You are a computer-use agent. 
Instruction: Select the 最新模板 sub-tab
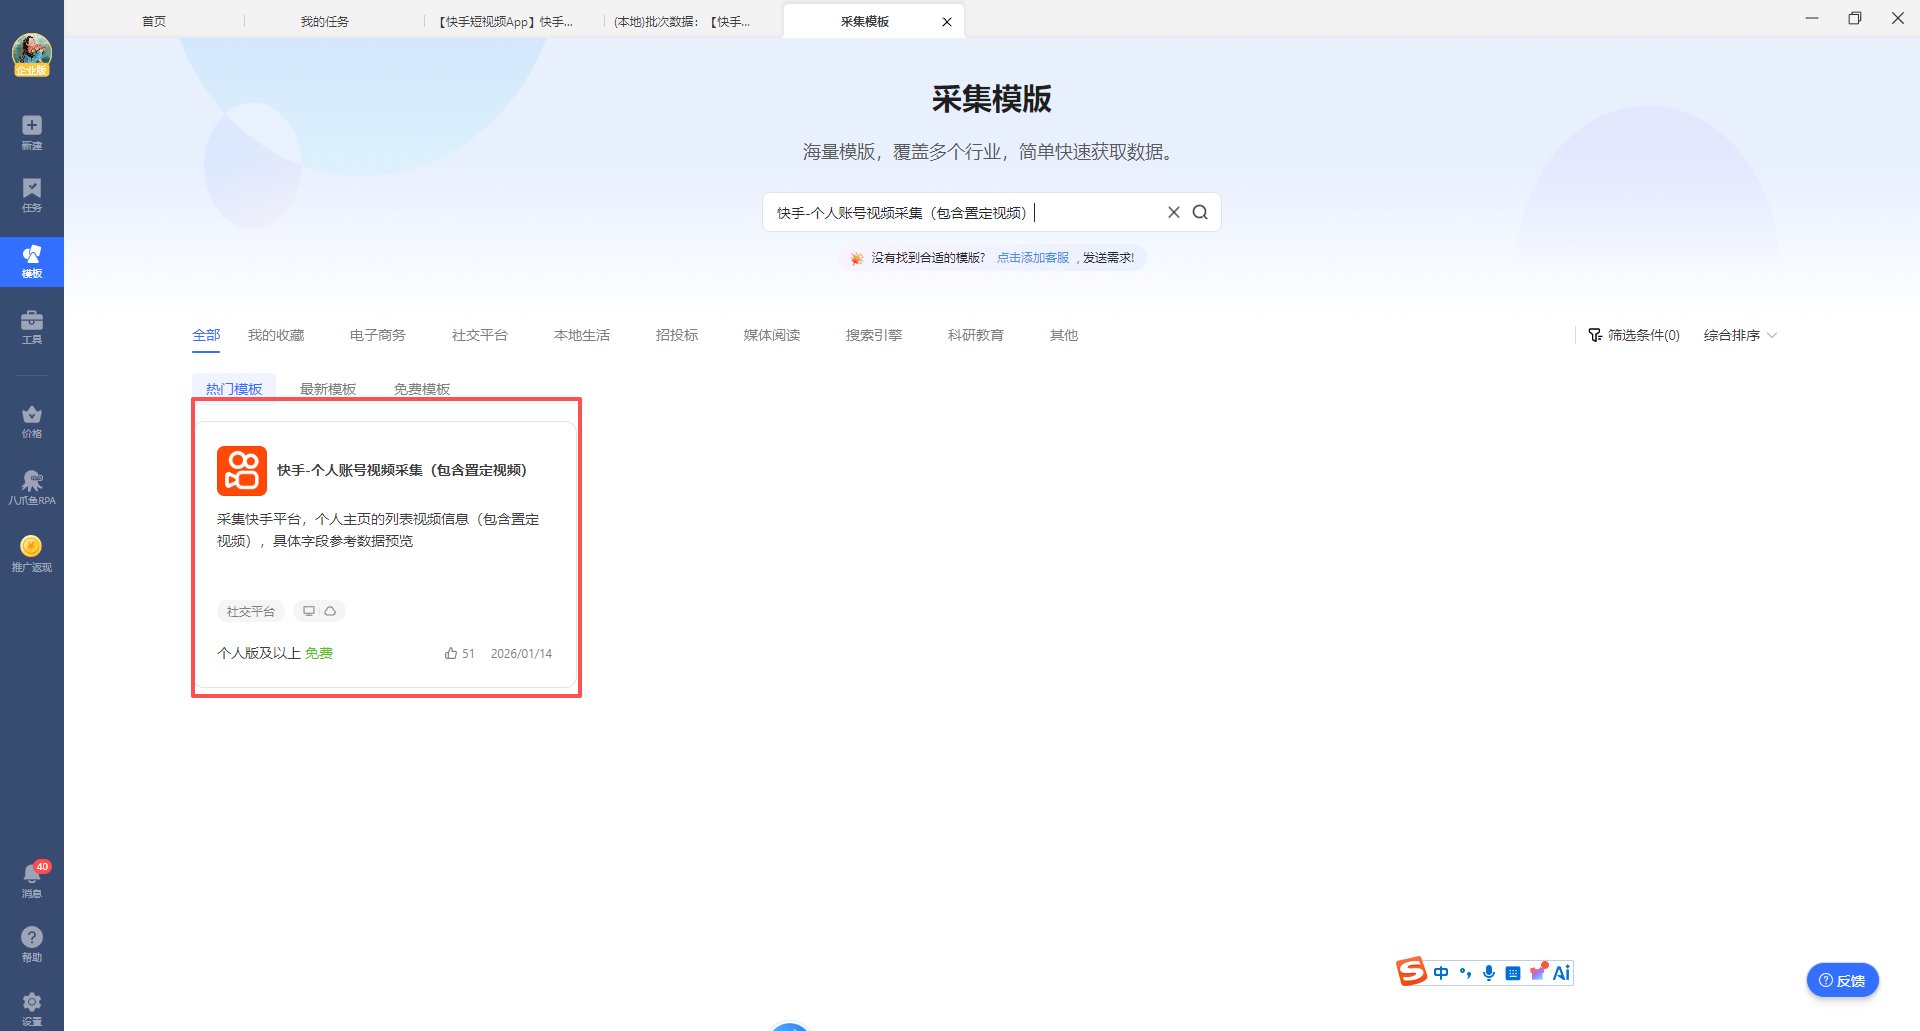click(328, 388)
